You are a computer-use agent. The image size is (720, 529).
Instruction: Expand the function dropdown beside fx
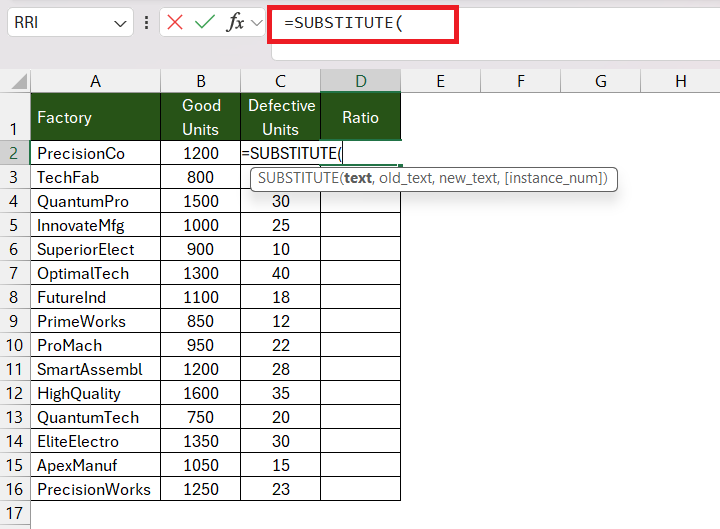pyautogui.click(x=257, y=23)
